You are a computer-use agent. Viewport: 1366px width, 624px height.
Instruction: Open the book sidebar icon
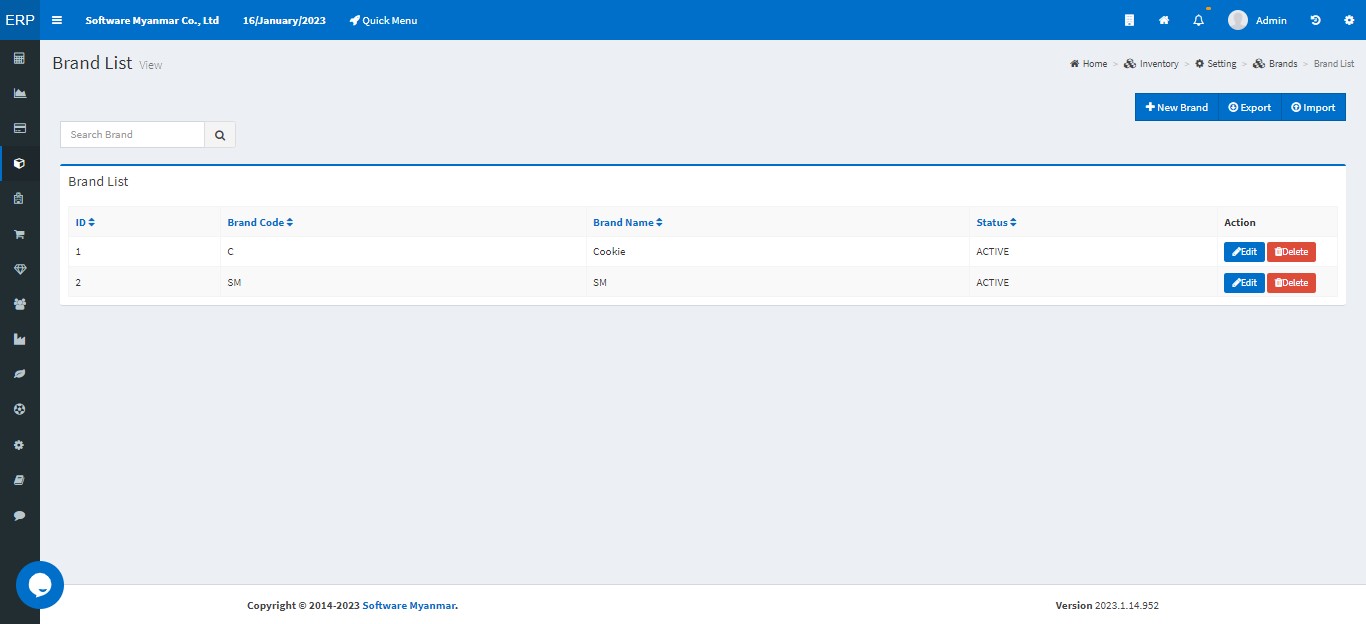tap(19, 480)
